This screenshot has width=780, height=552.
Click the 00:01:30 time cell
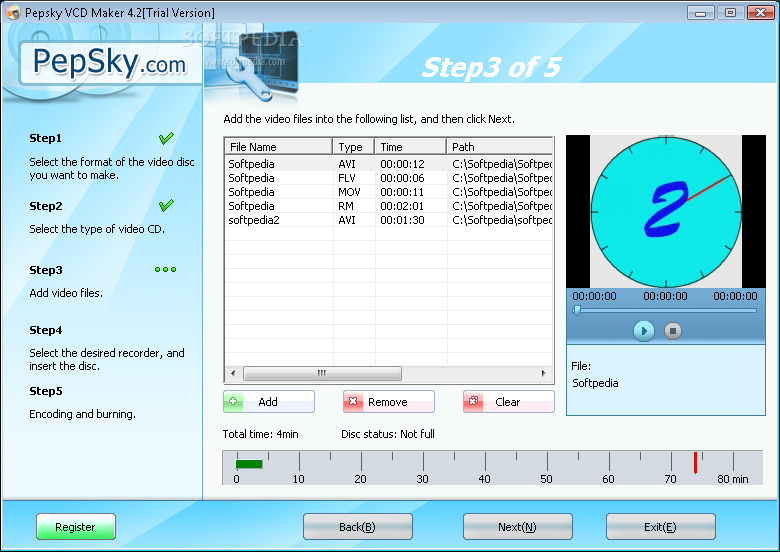tap(402, 220)
